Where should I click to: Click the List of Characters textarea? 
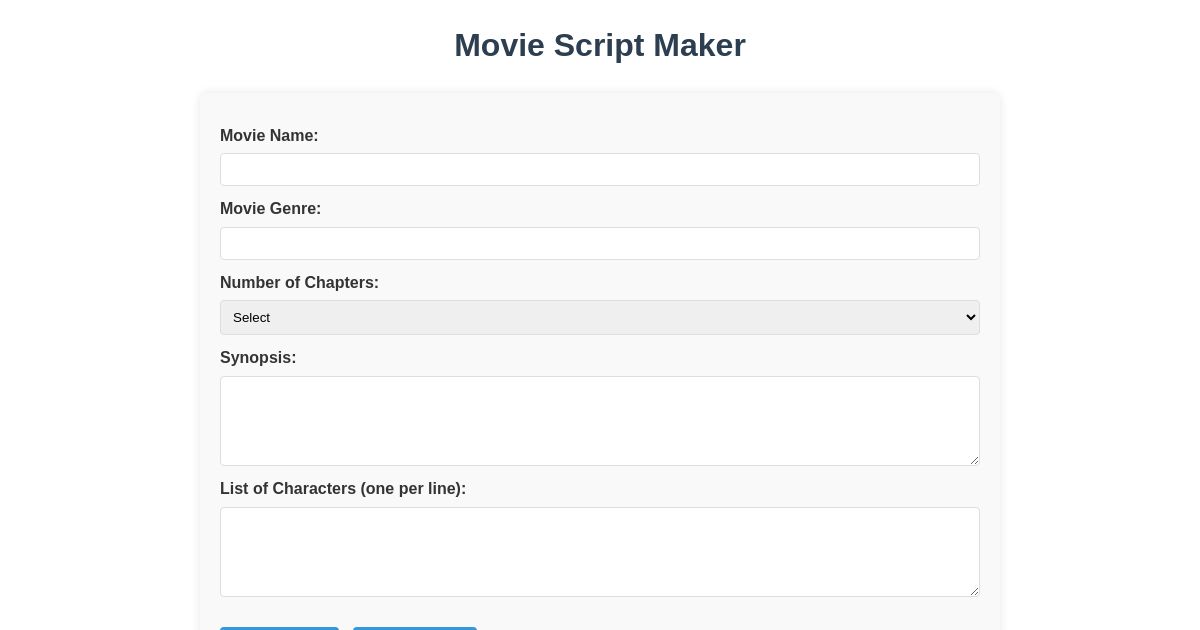[x=600, y=551]
